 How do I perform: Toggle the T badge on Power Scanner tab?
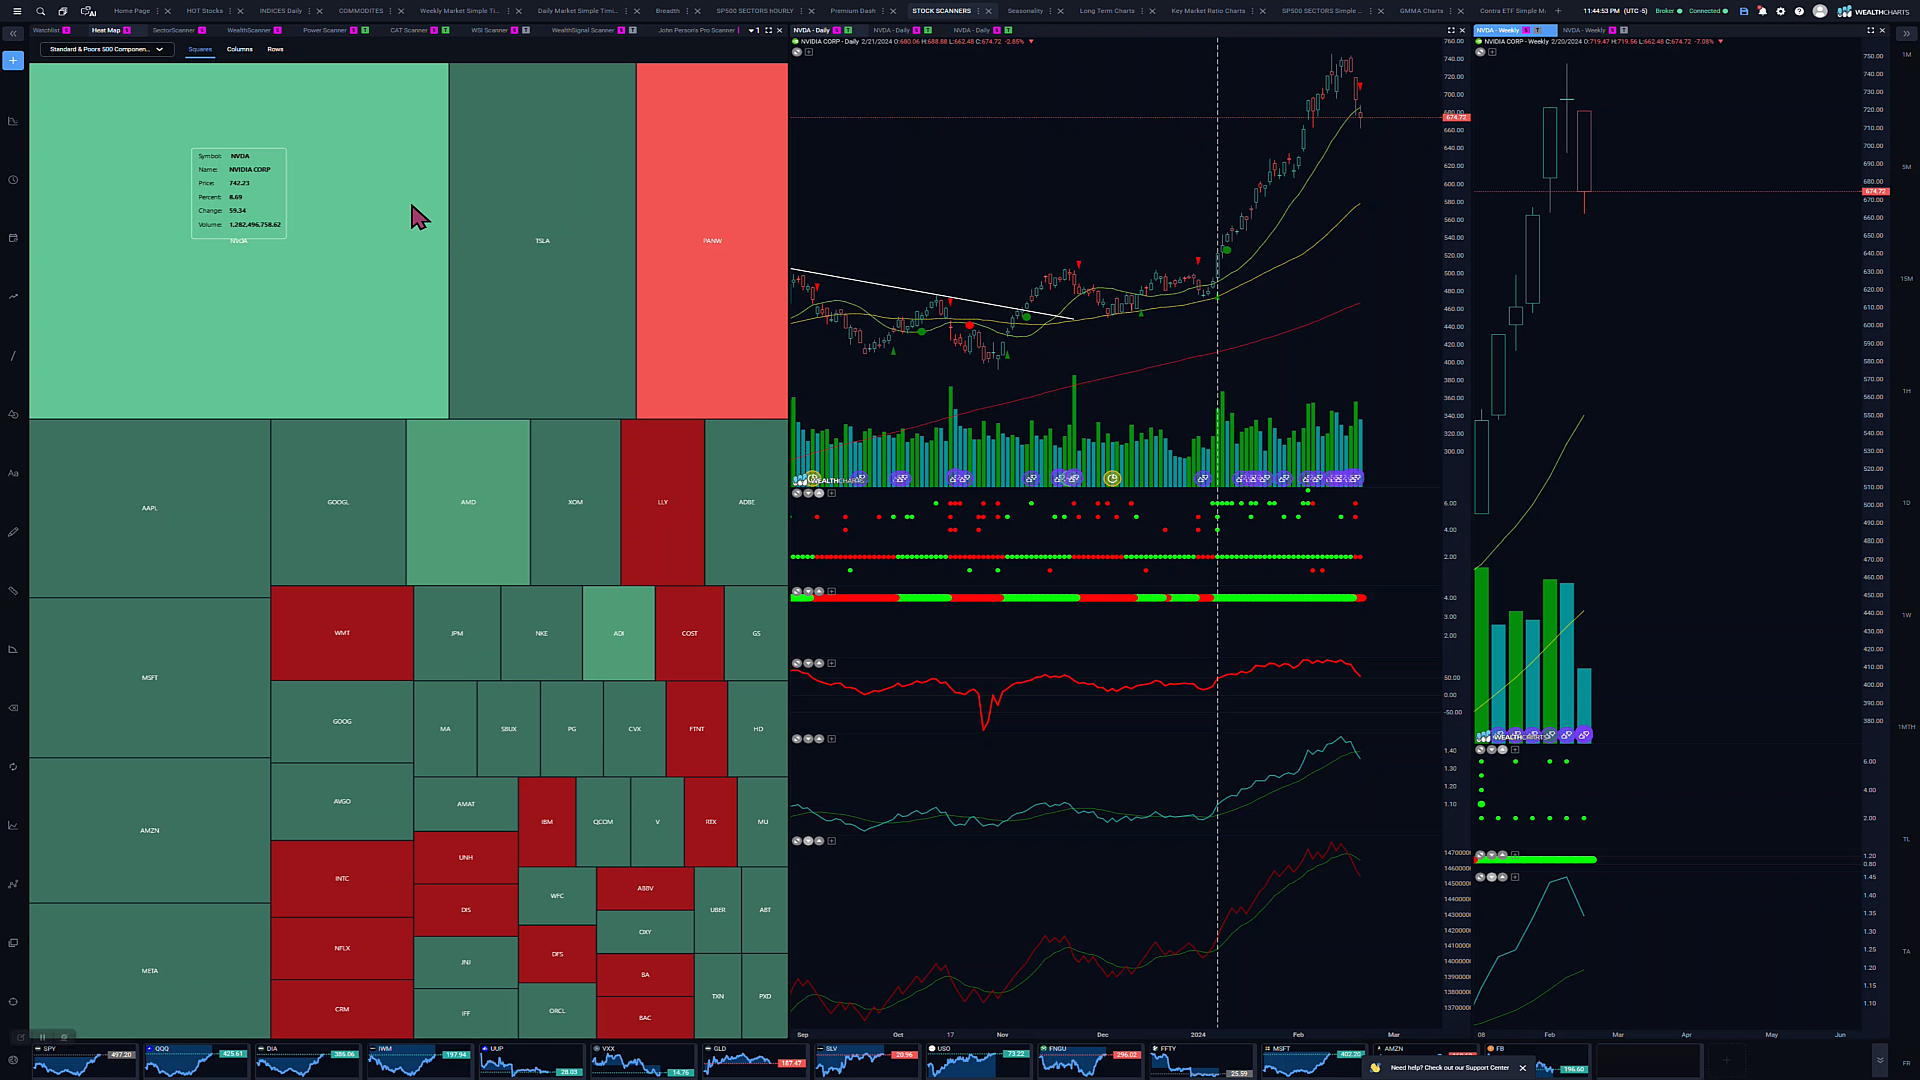coord(365,30)
